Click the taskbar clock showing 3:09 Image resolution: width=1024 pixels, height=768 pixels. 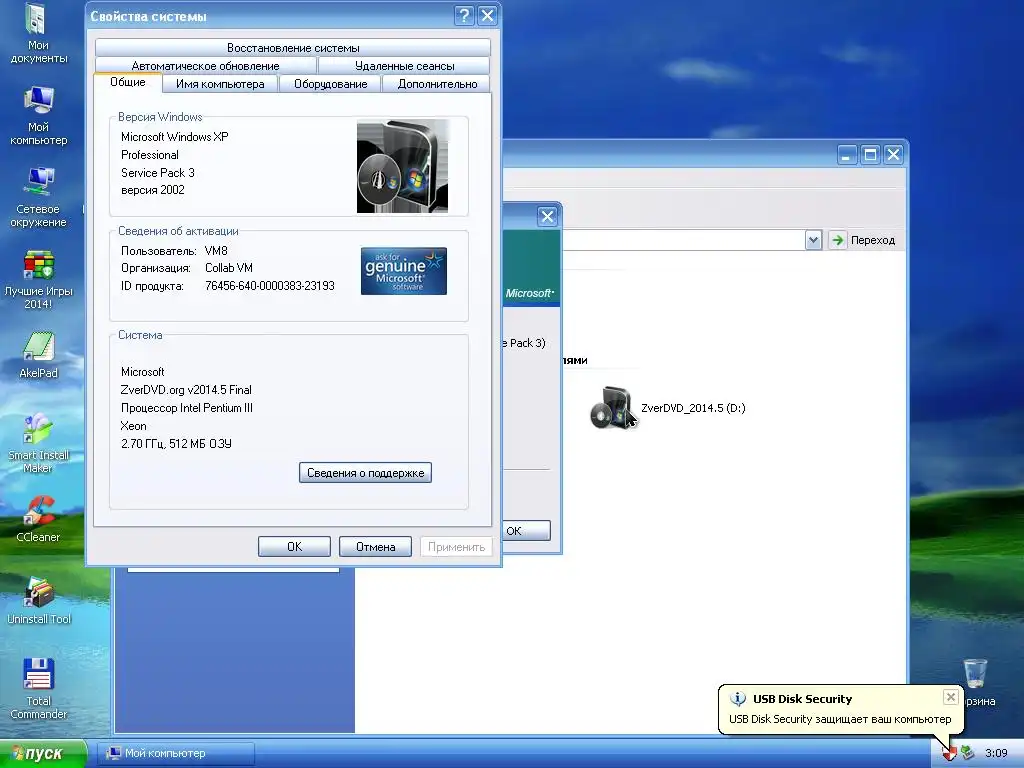pyautogui.click(x=996, y=753)
